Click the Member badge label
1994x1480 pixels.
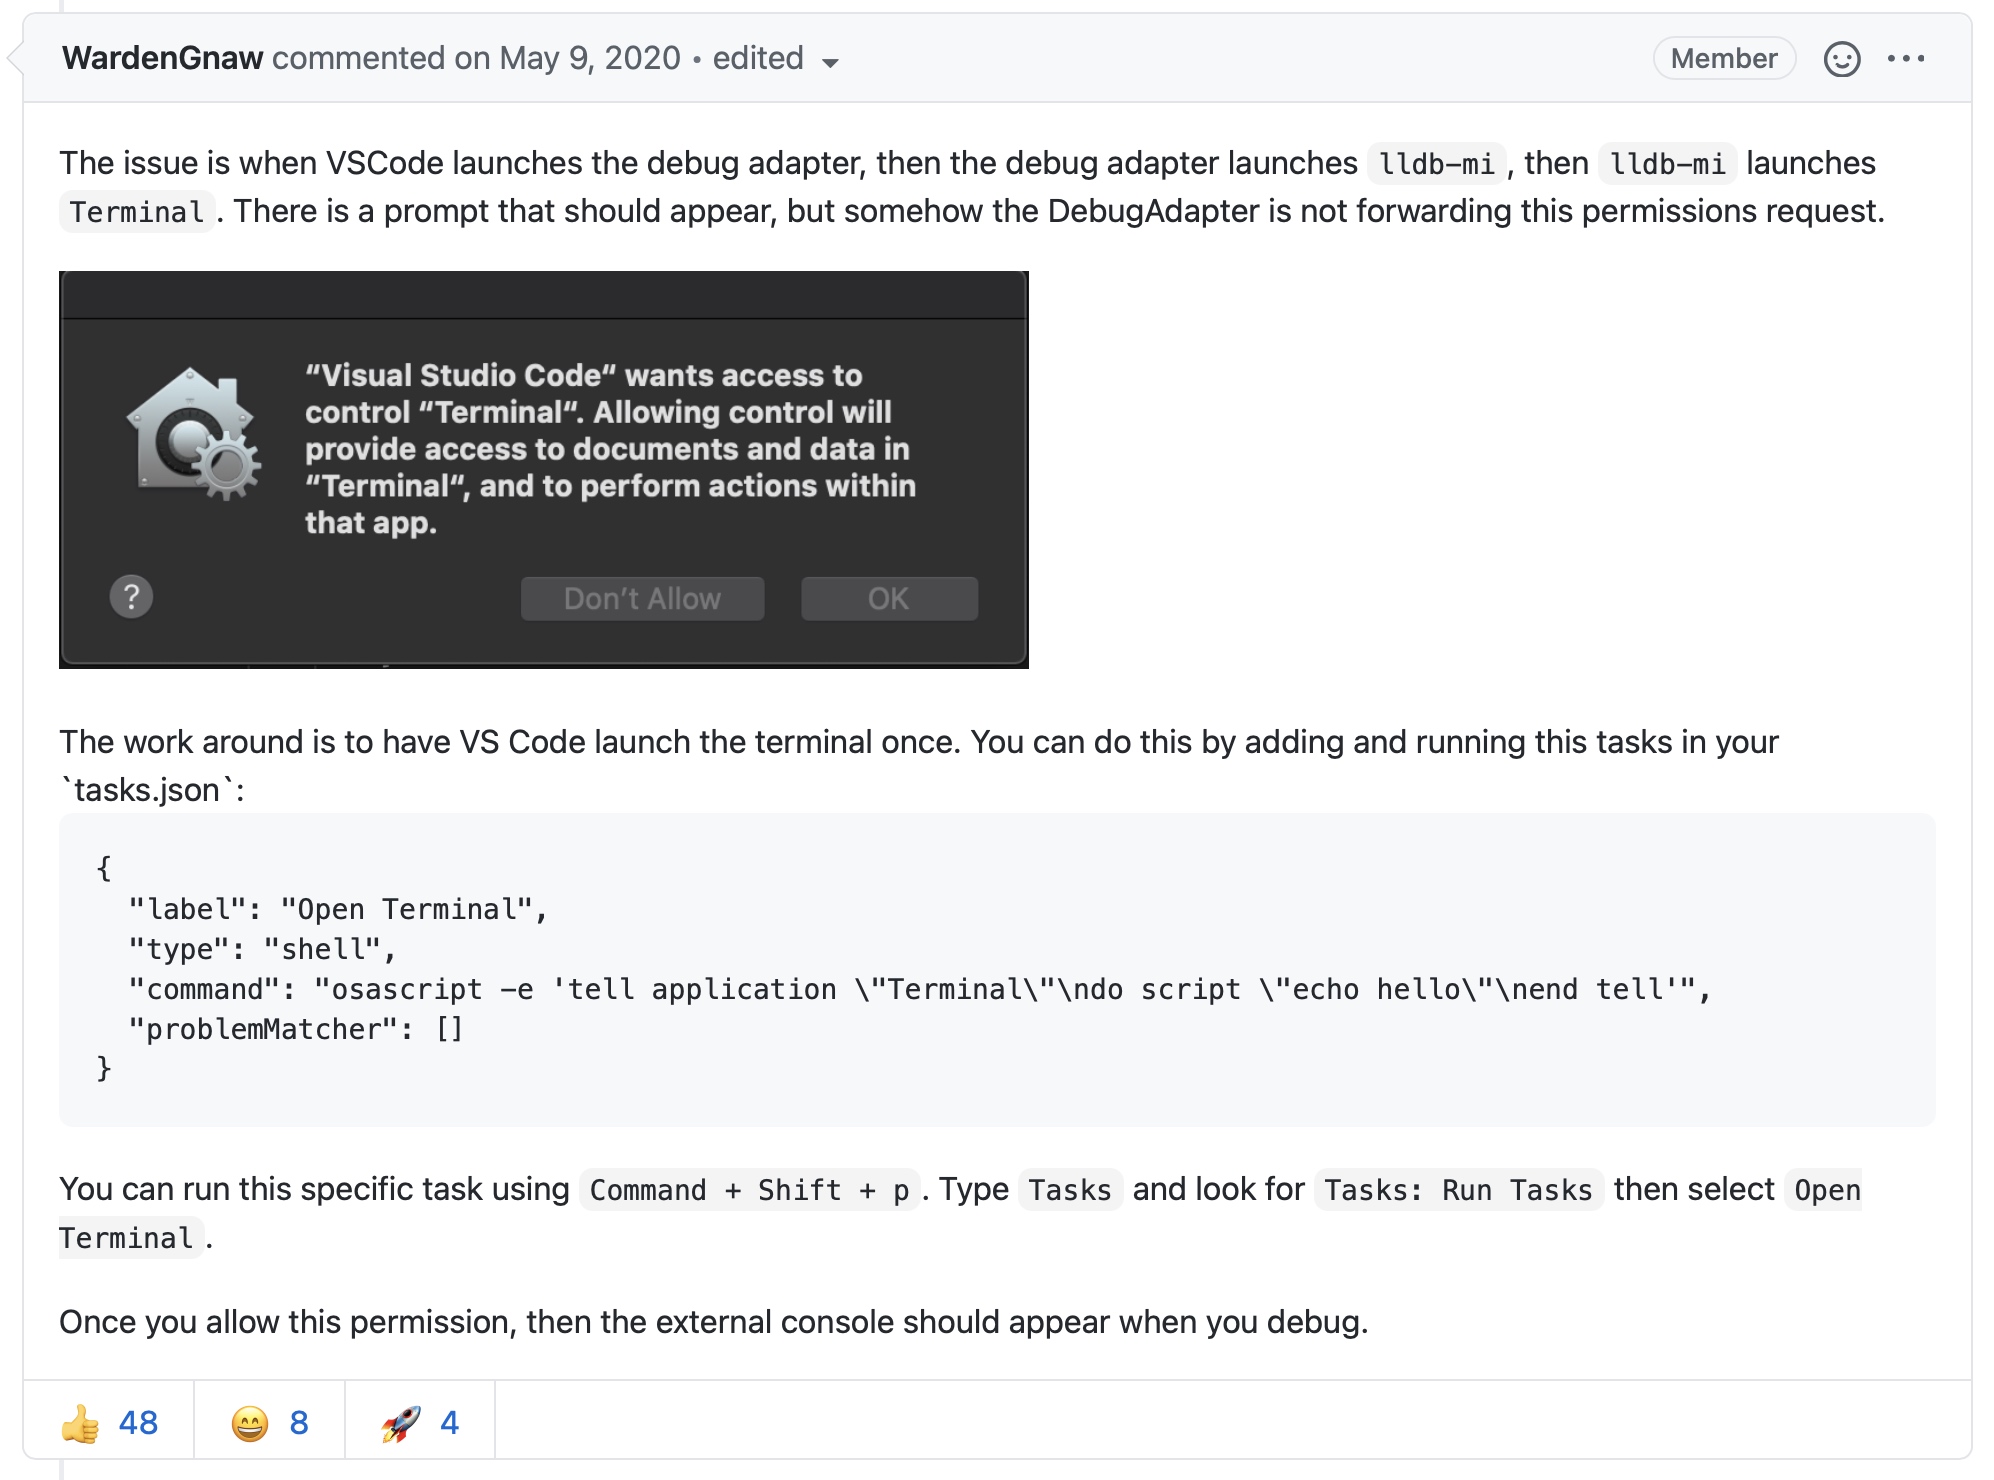point(1724,58)
